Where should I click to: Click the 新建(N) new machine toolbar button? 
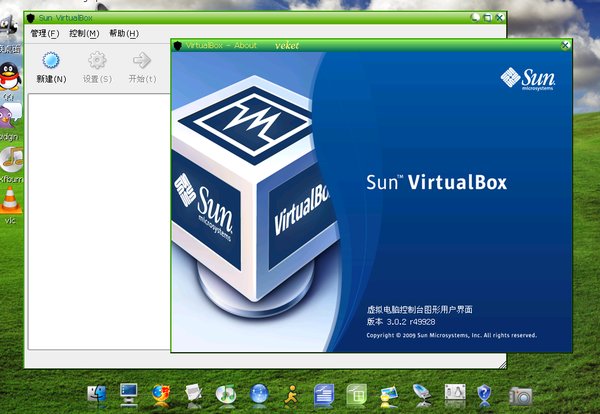pyautogui.click(x=51, y=68)
